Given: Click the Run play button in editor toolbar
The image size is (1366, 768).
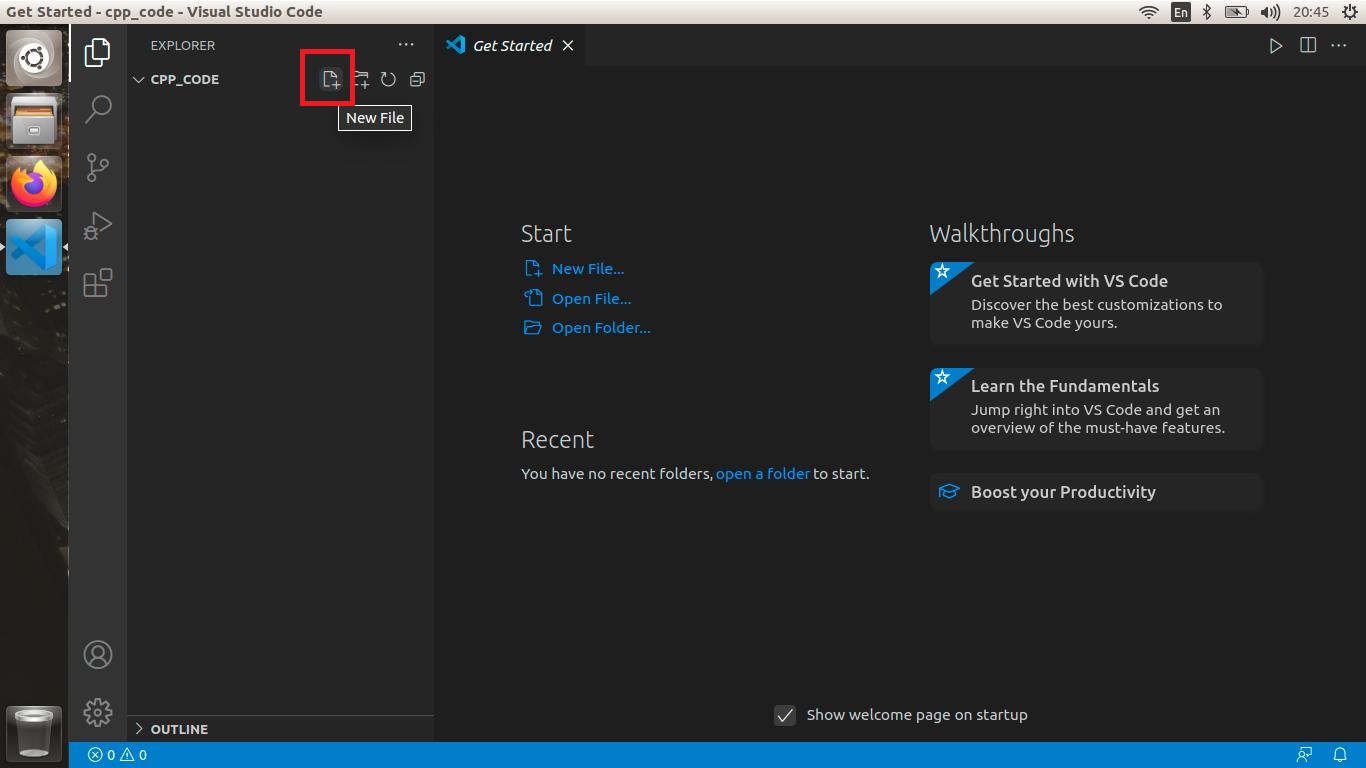Looking at the screenshot, I should tap(1276, 46).
